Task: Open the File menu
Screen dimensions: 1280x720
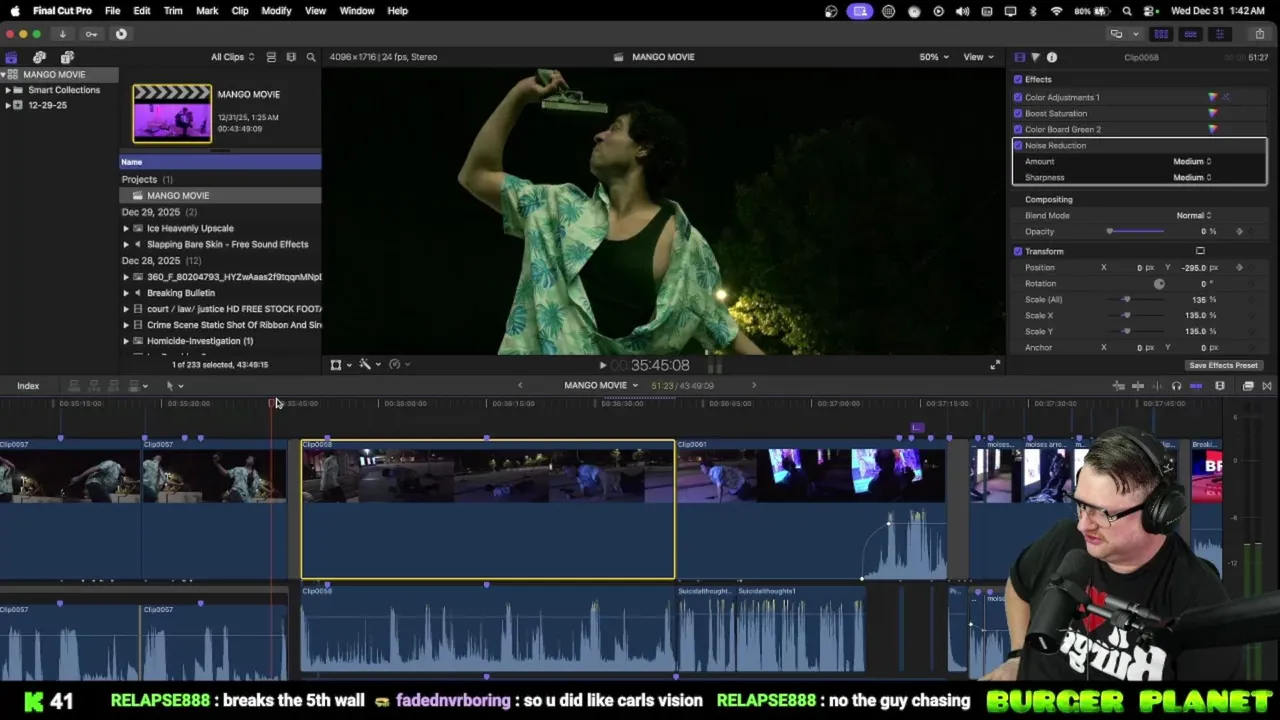Action: [x=112, y=11]
